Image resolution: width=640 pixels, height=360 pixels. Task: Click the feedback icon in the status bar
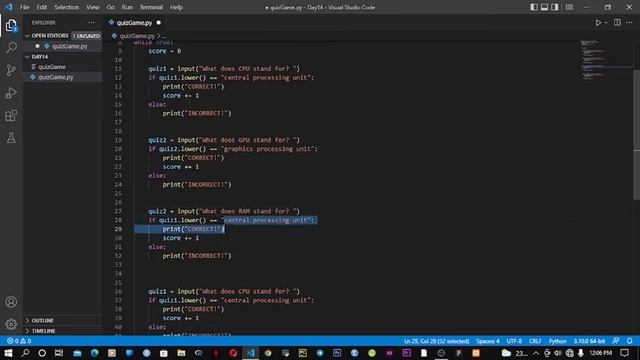[616, 341]
